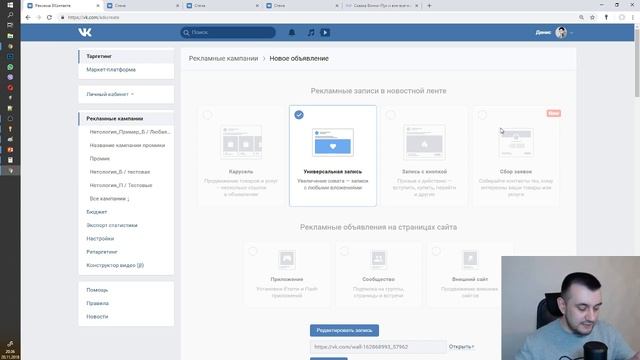The image size is (640, 360).
Task: Reload the page with the refresh icon
Action: [49, 18]
